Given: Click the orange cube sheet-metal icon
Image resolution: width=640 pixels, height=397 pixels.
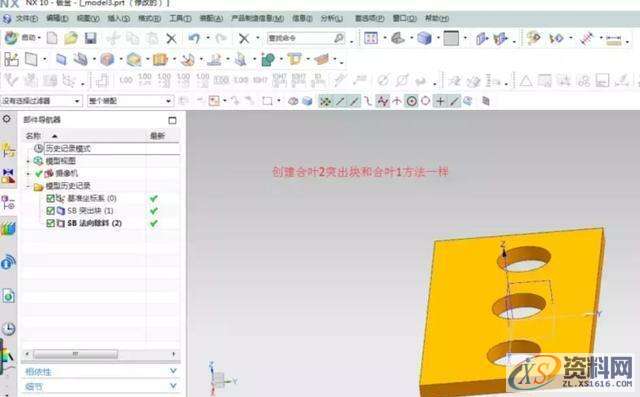Looking at the screenshot, I should pos(107,60).
